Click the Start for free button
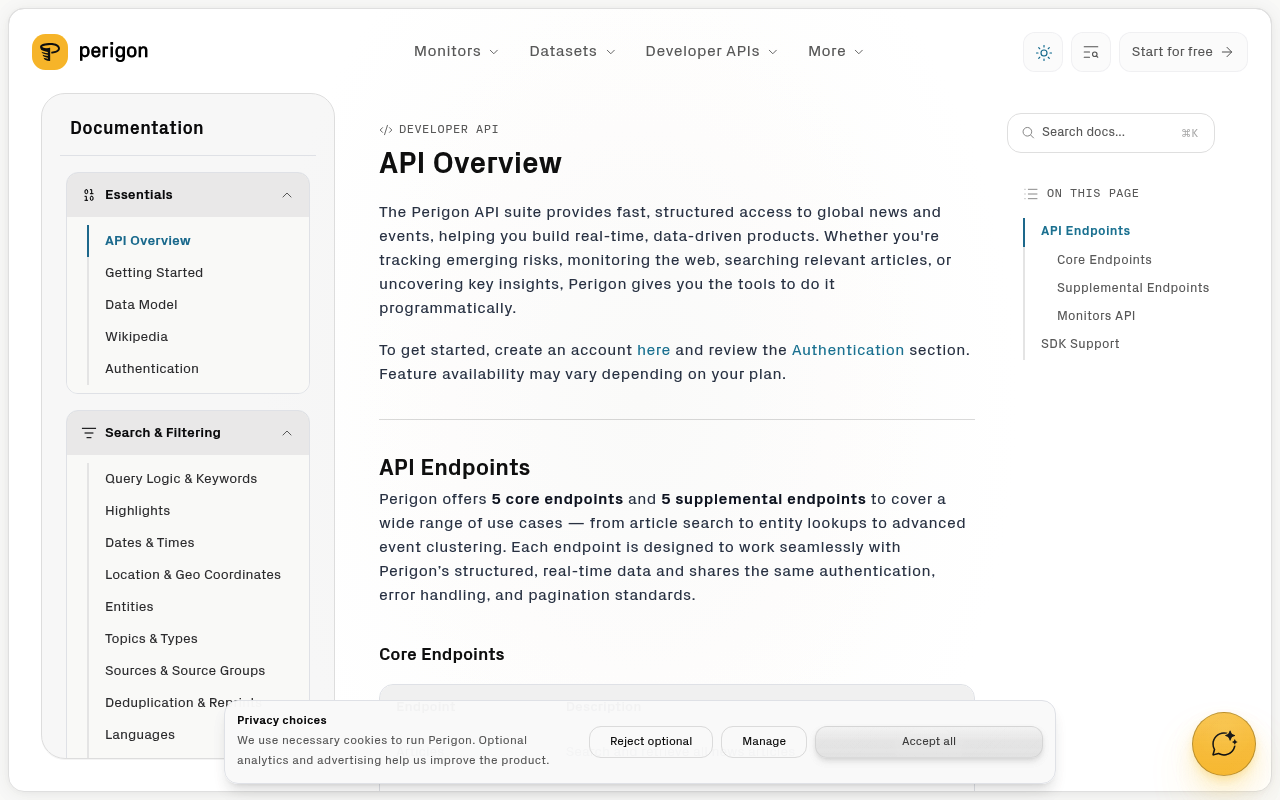The image size is (1280, 800). click(1183, 52)
